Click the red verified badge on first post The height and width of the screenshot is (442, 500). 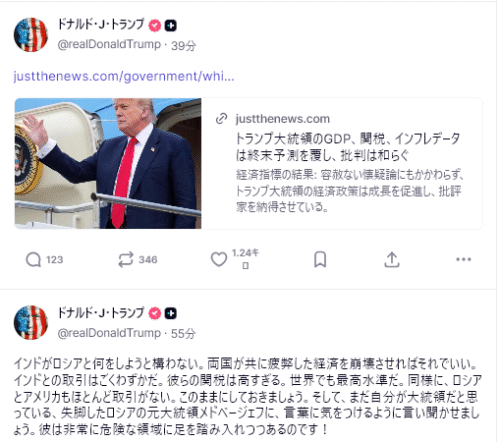155,26
